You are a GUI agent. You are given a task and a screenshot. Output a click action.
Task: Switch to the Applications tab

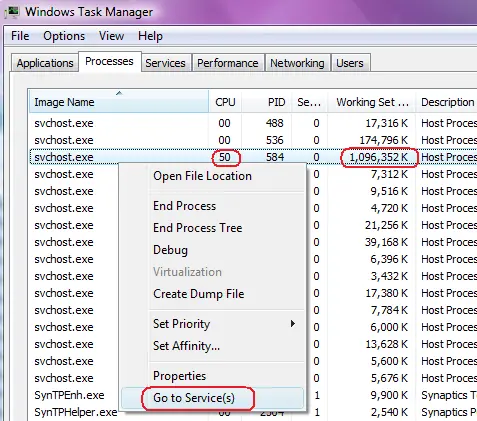(x=45, y=63)
